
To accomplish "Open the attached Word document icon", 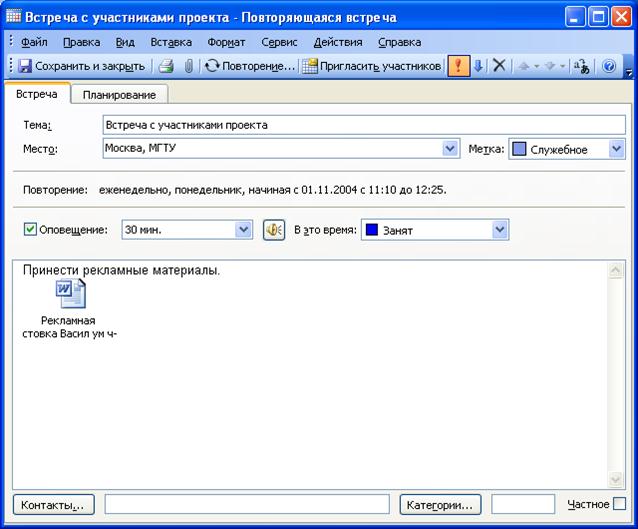I will click(71, 293).
